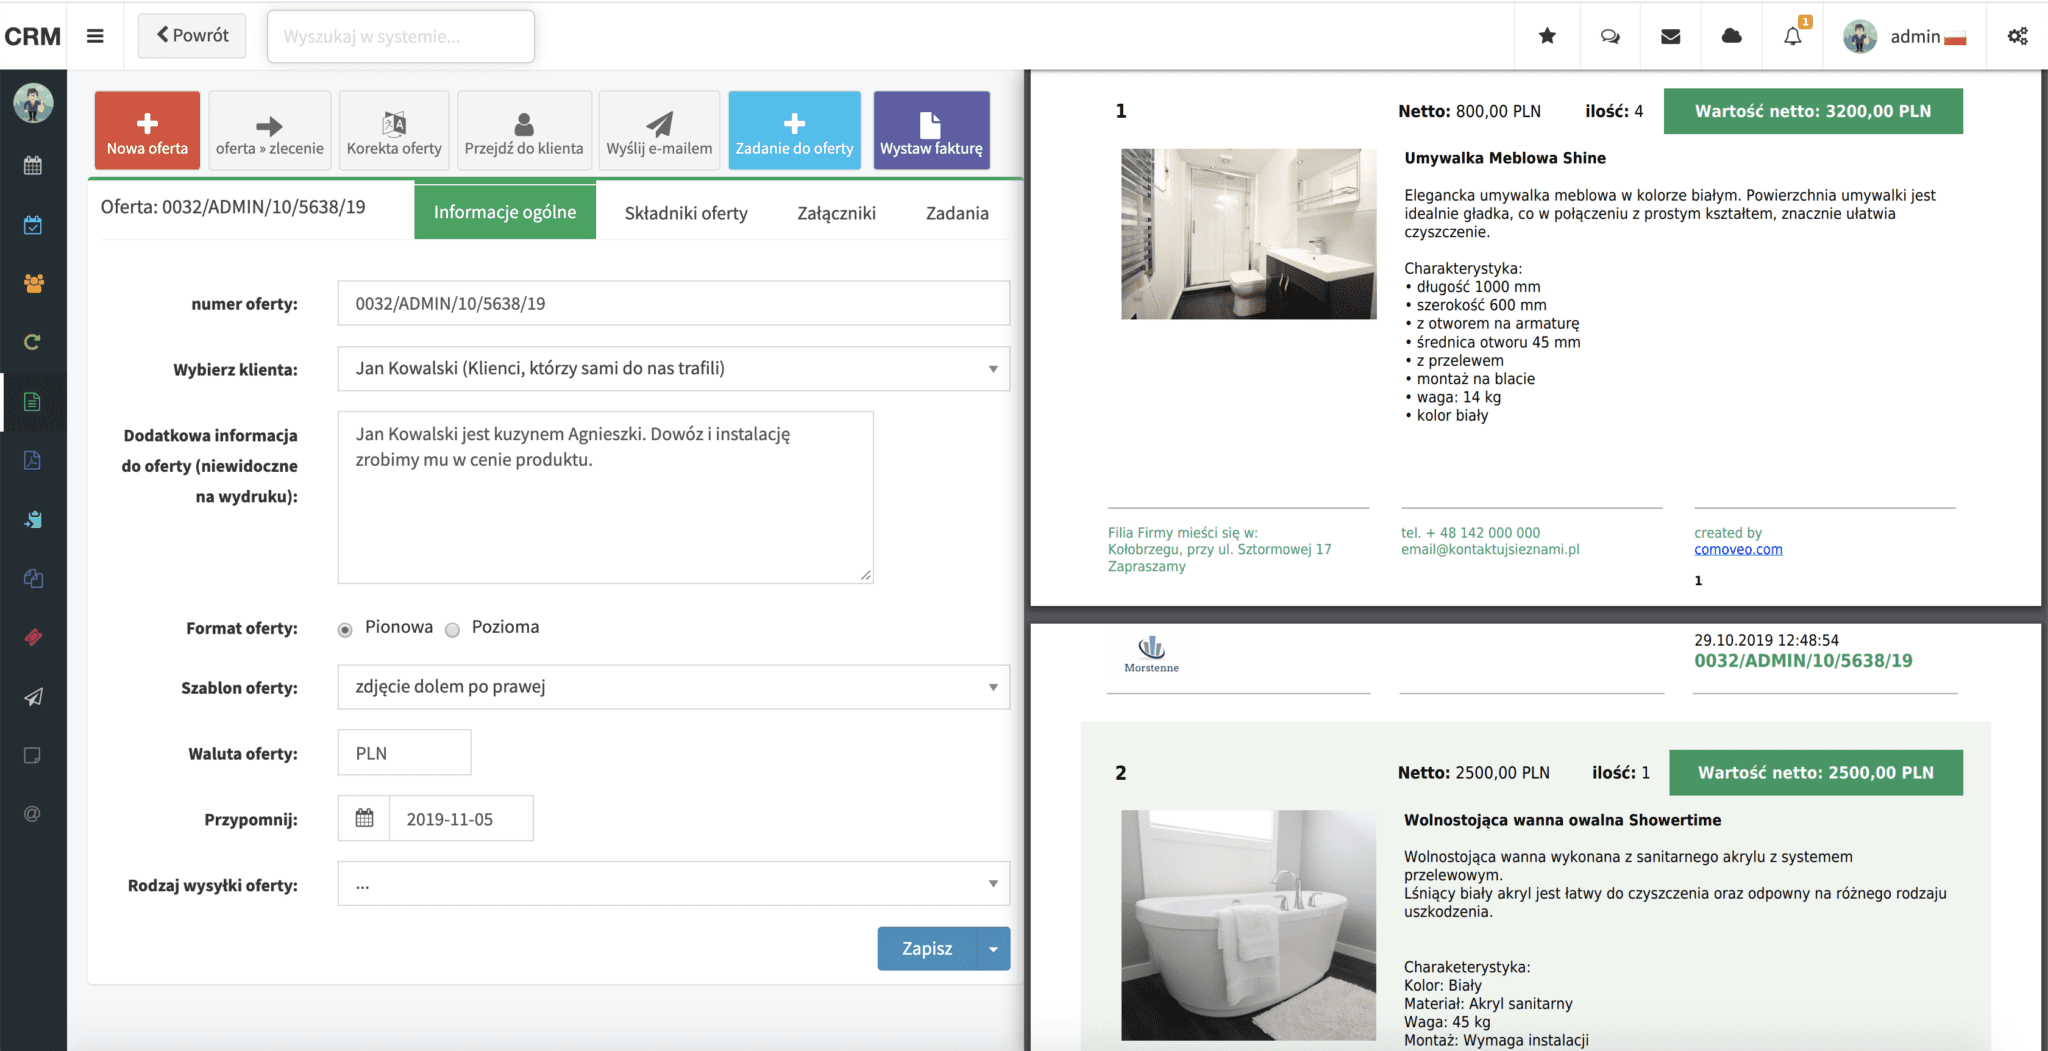2048x1051 pixels.
Task: Click the Przypomnij date field 2019-11-05
Action: 461,818
